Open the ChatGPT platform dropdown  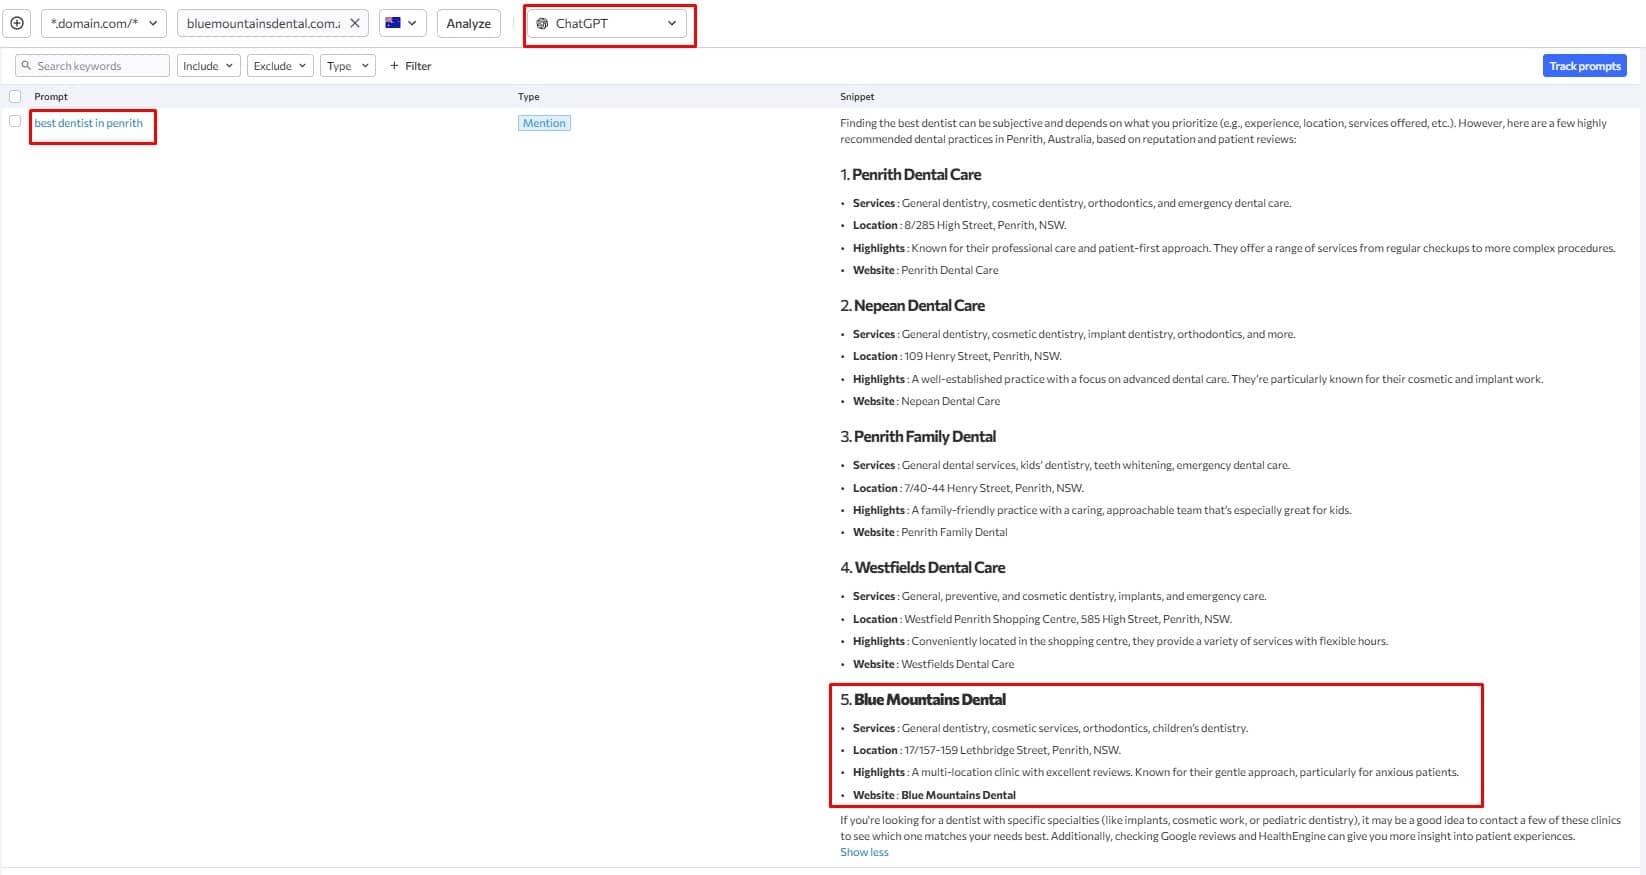tap(608, 23)
